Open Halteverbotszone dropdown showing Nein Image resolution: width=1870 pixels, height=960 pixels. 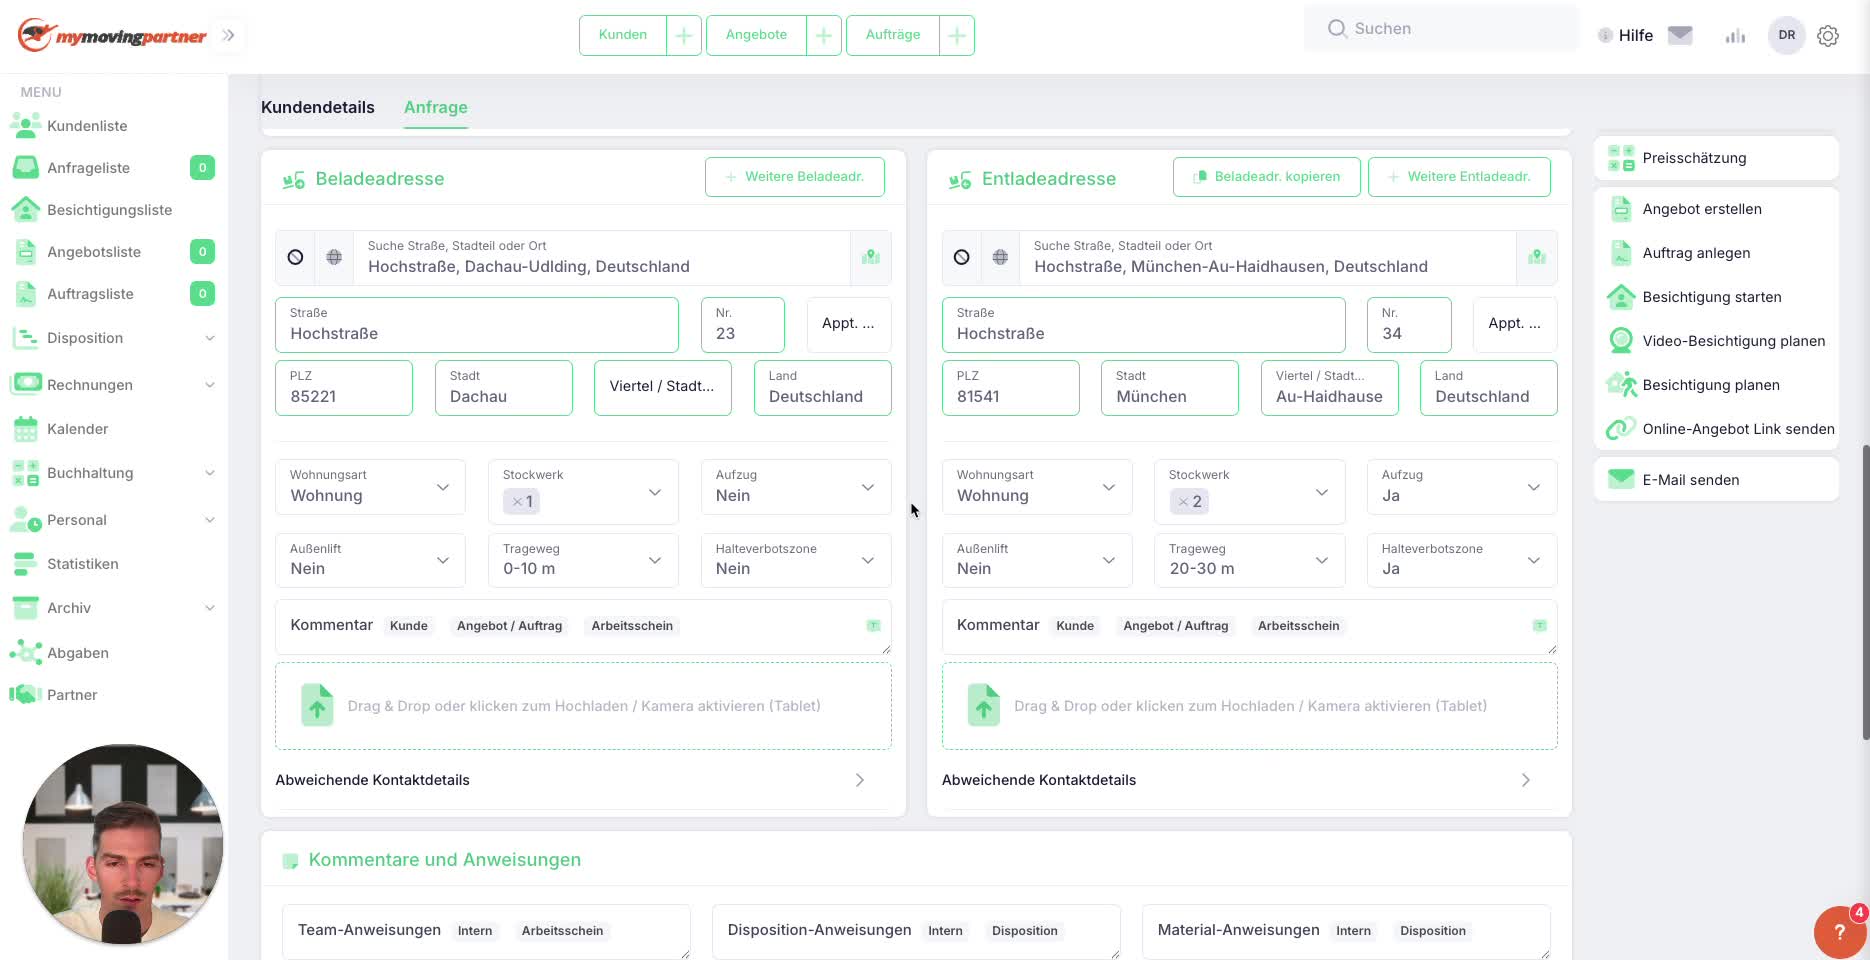796,560
